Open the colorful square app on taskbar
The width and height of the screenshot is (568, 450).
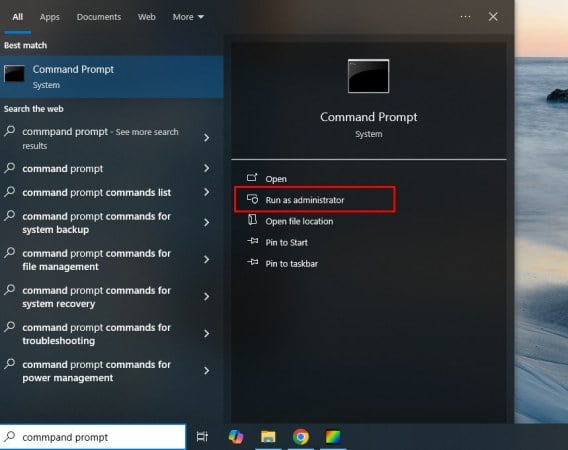[333, 437]
